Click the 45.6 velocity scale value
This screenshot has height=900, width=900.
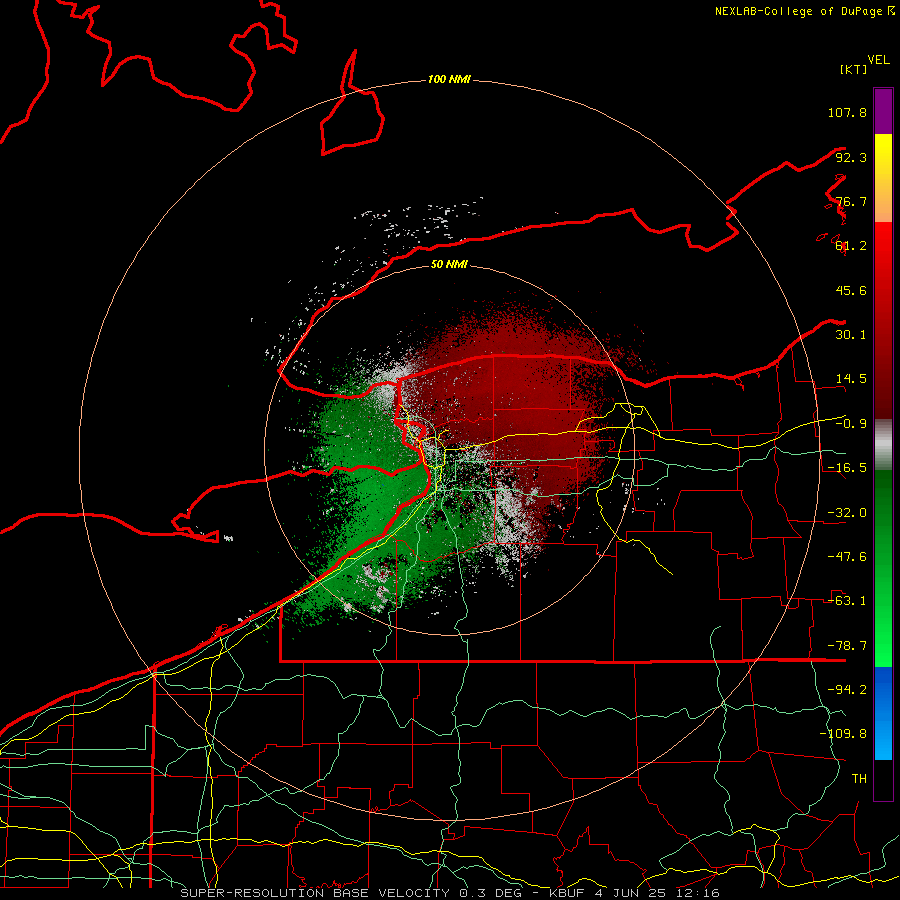click(851, 290)
